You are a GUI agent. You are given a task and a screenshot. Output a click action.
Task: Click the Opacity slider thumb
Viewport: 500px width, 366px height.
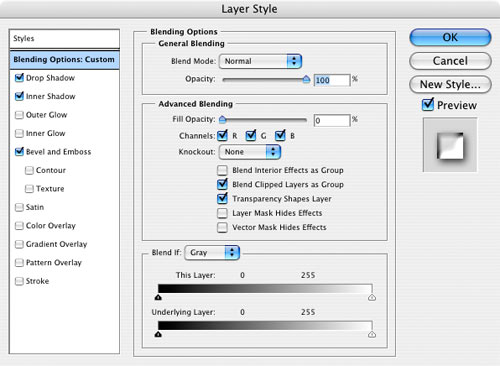coord(306,79)
